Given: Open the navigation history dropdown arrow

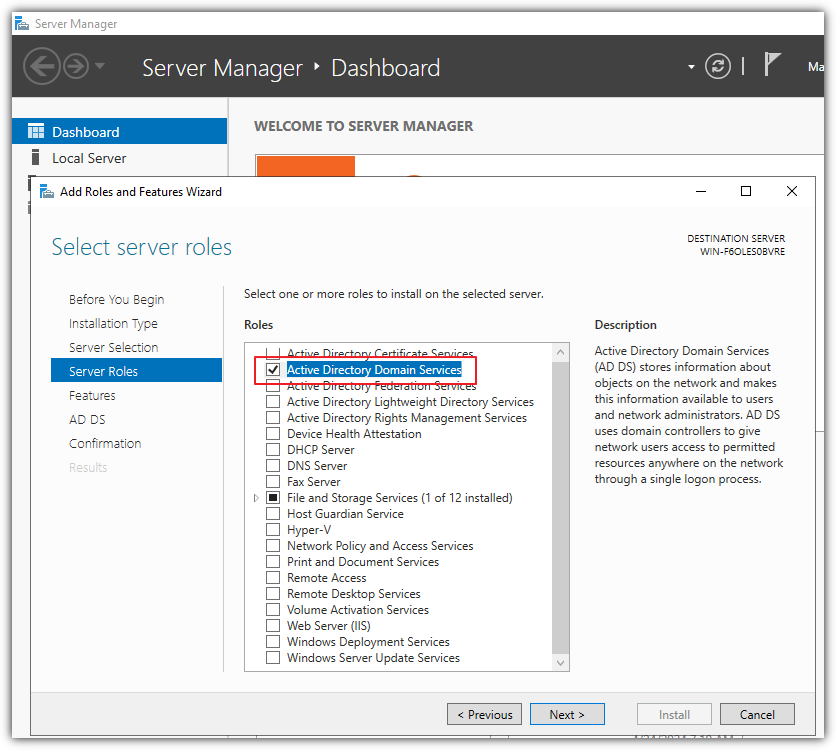Looking at the screenshot, I should (100, 67).
